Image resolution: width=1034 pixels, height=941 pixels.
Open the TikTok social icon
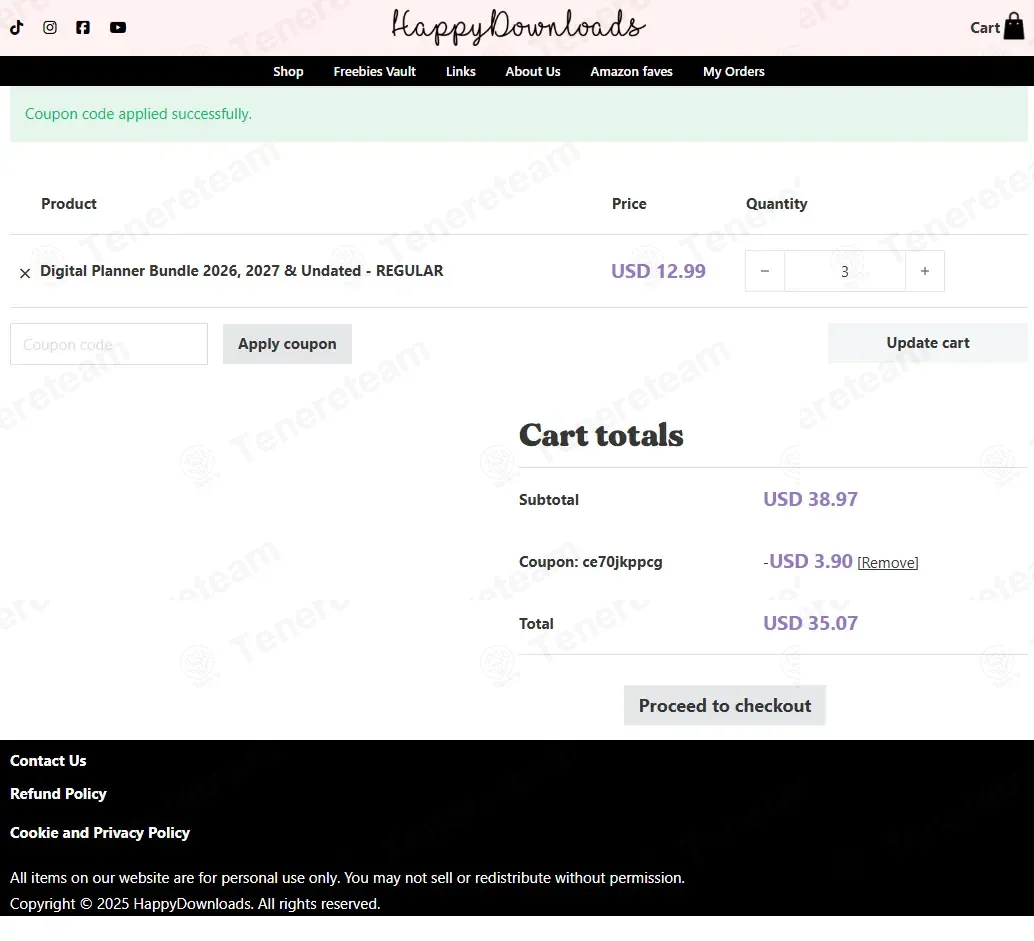[16, 27]
